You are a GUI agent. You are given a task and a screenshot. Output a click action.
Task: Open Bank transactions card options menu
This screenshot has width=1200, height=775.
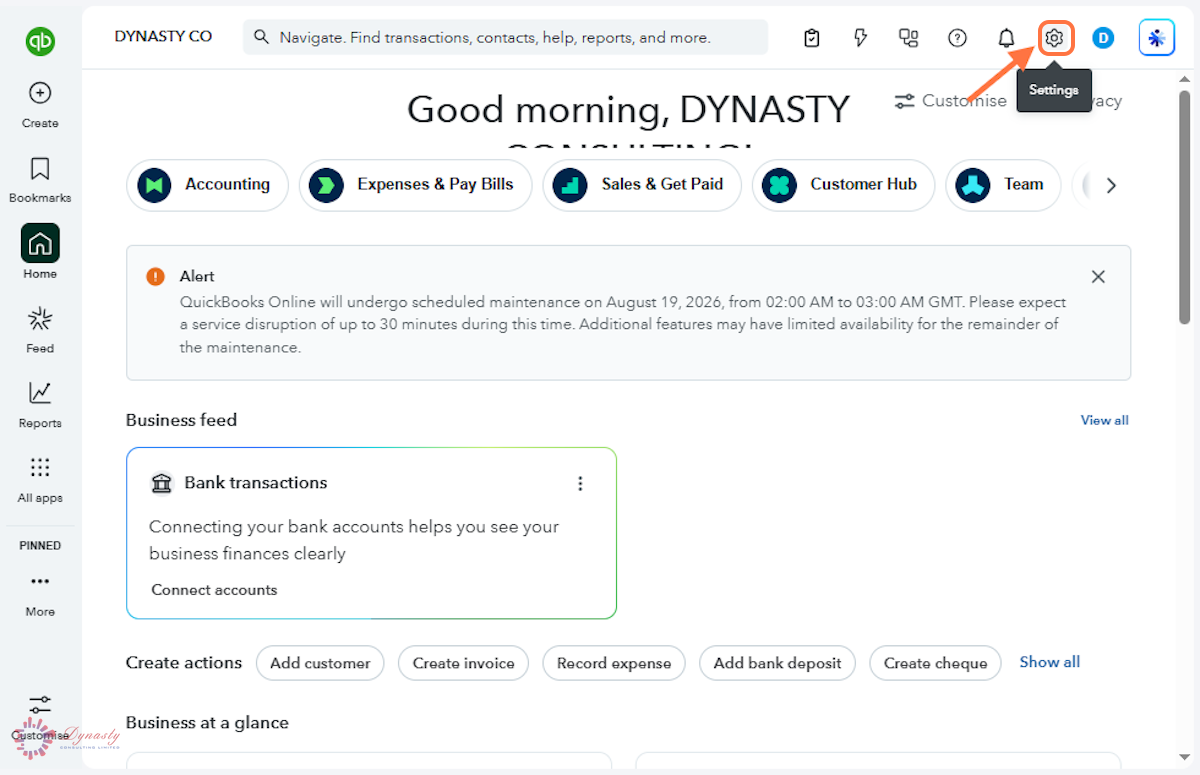coord(580,484)
